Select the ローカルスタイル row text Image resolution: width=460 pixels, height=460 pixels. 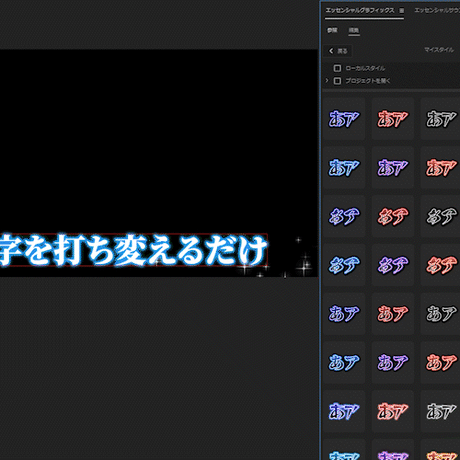click(365, 68)
